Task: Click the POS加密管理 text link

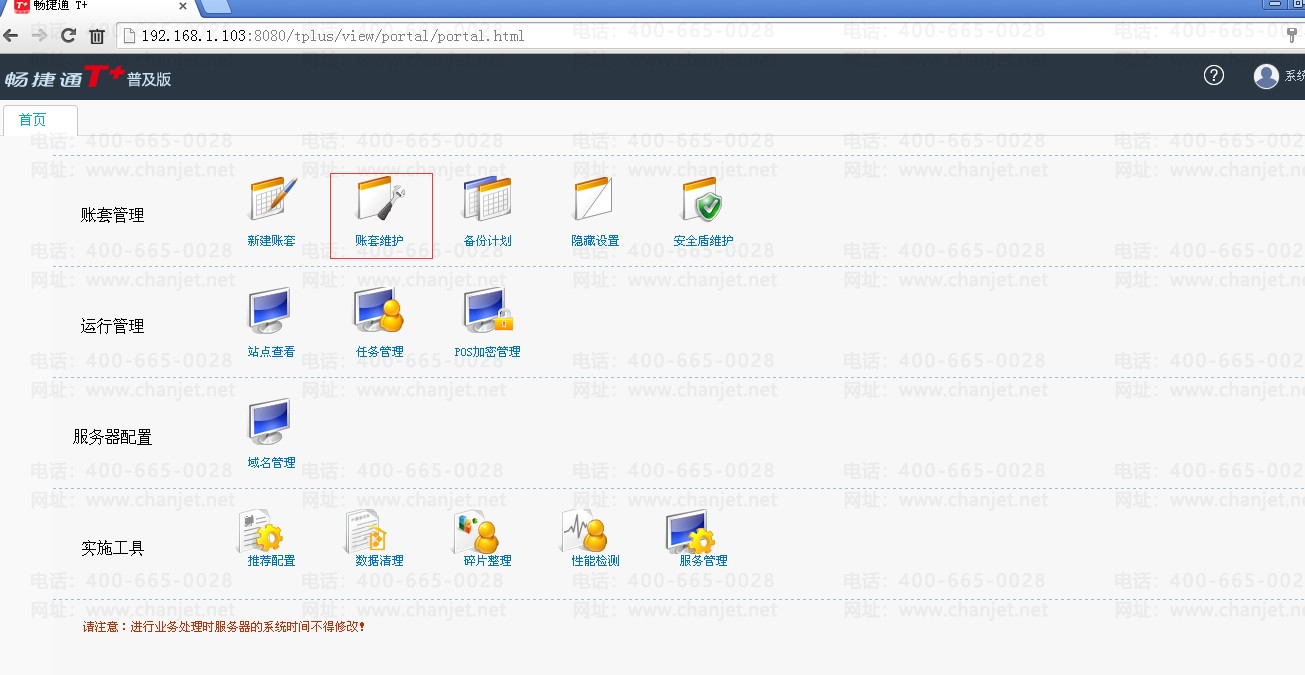Action: coord(488,352)
